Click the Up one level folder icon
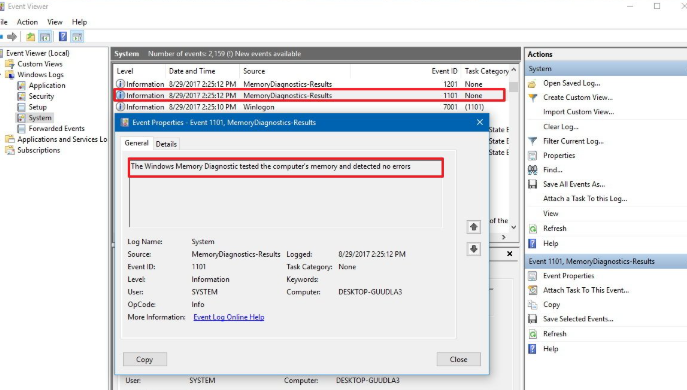687x390 pixels. (x=30, y=37)
